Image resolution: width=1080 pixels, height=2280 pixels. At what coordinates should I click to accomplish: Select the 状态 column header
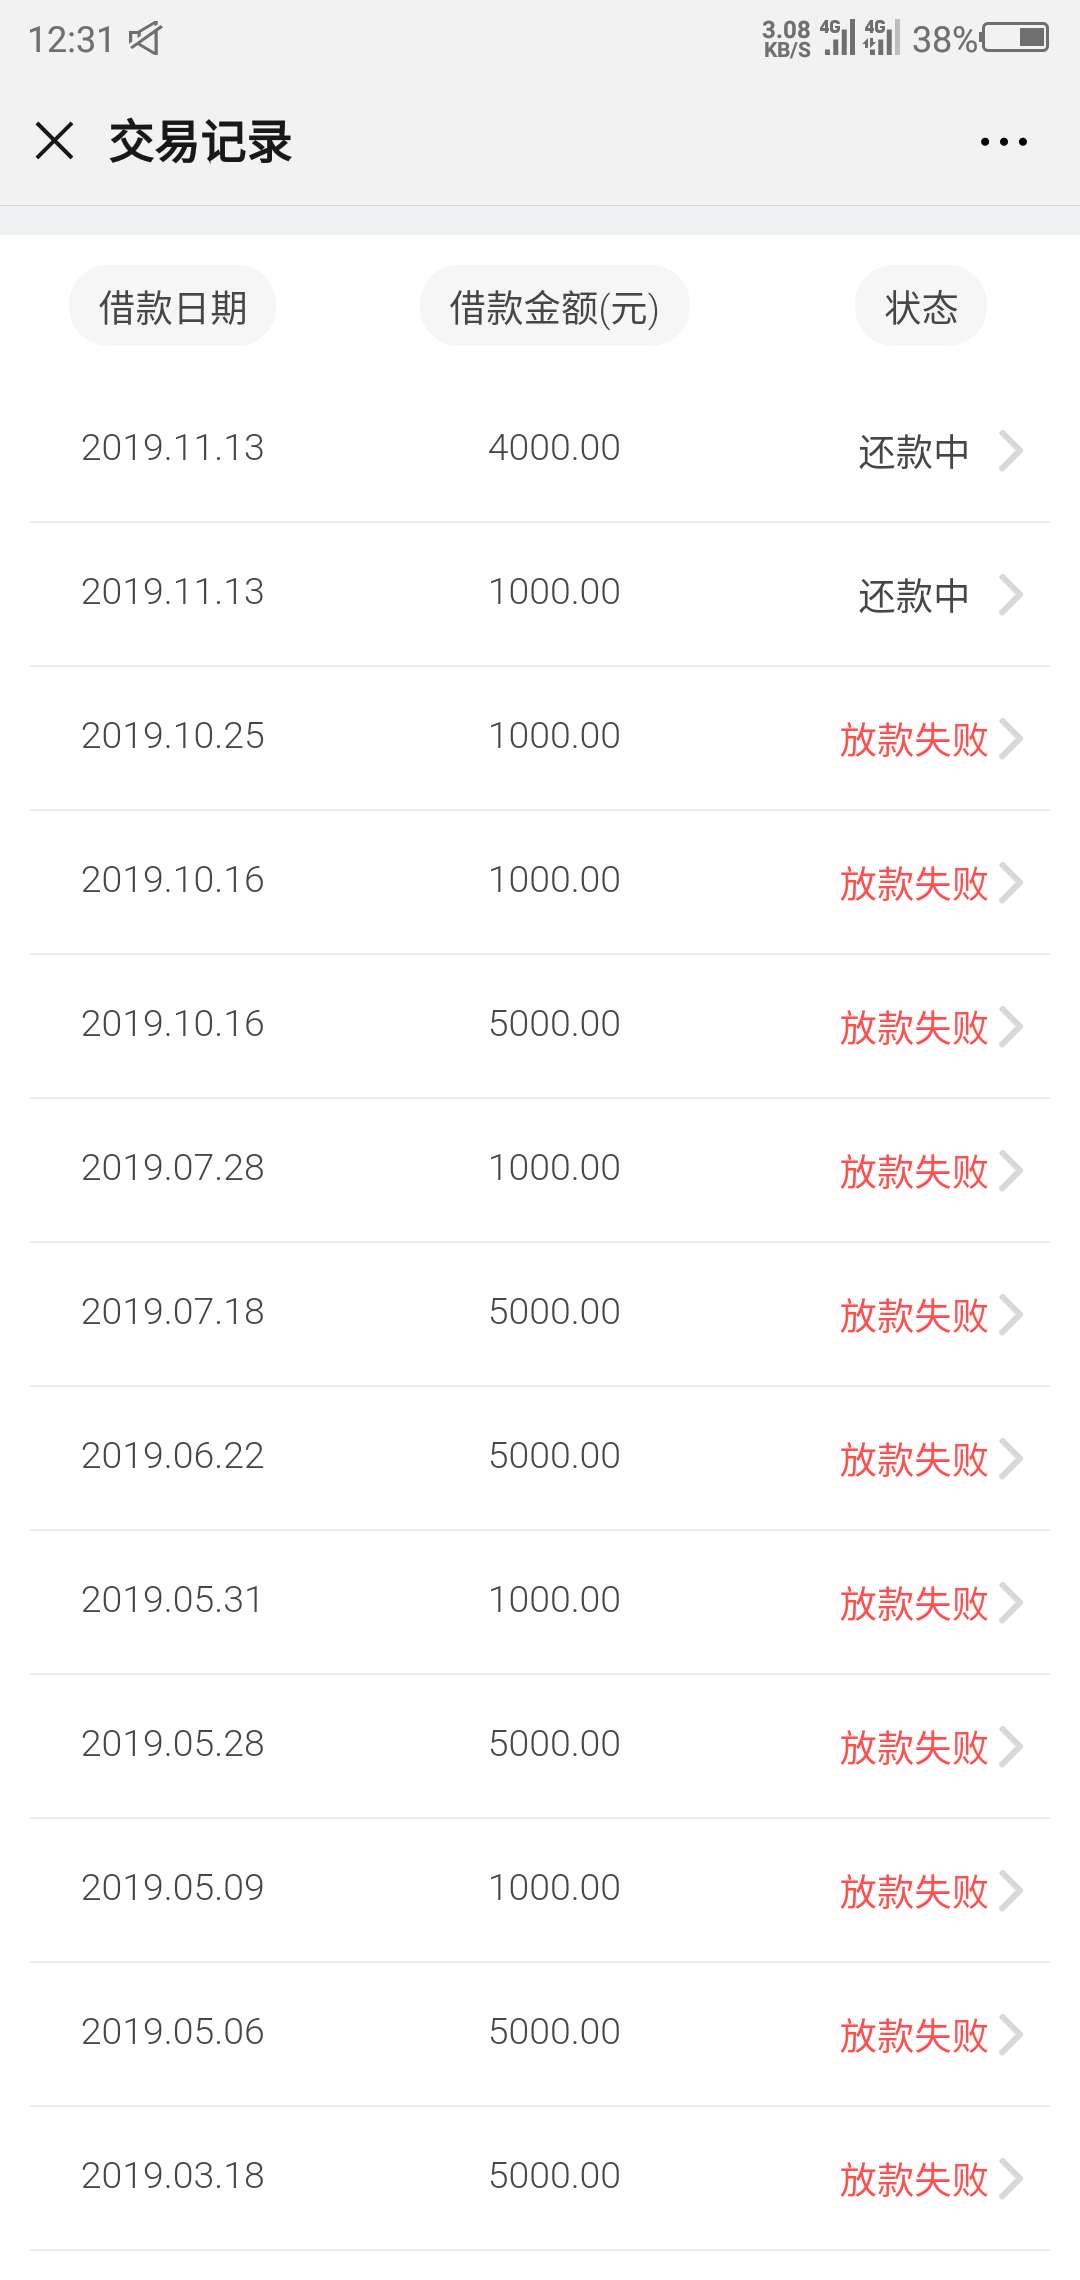[x=921, y=307]
